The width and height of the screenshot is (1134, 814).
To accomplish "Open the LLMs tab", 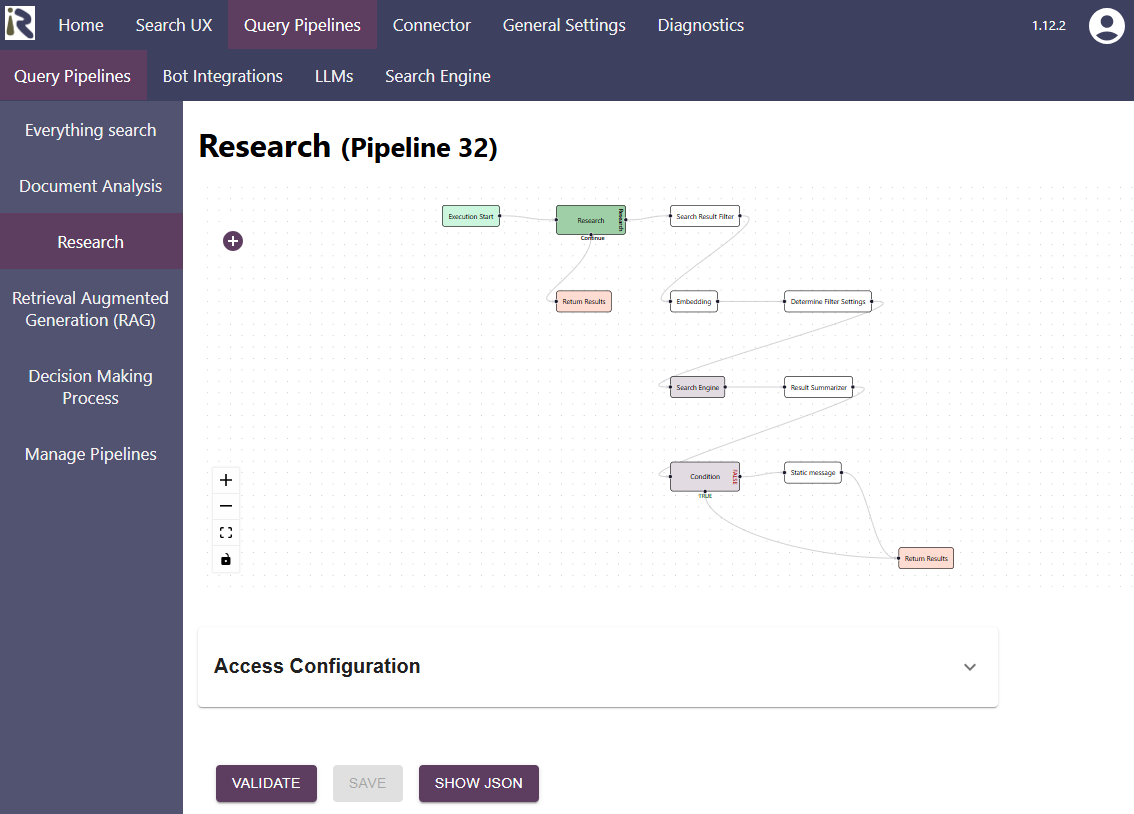I will click(334, 75).
